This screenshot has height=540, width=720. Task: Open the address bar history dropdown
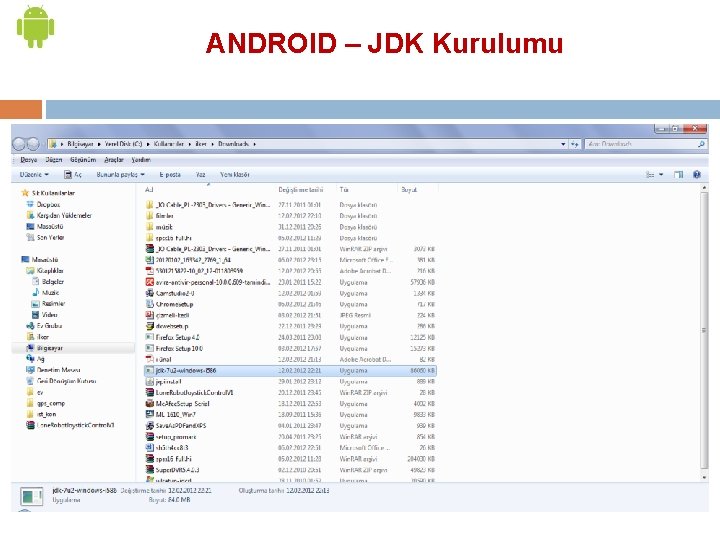tap(563, 144)
